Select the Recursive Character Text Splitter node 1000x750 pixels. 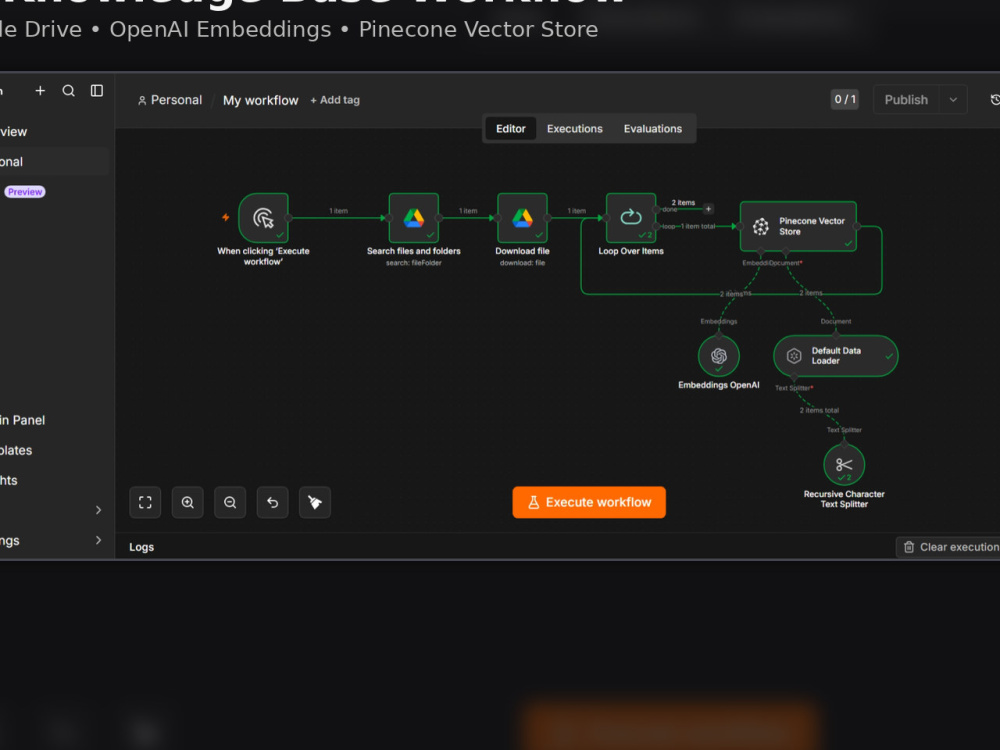coord(844,465)
